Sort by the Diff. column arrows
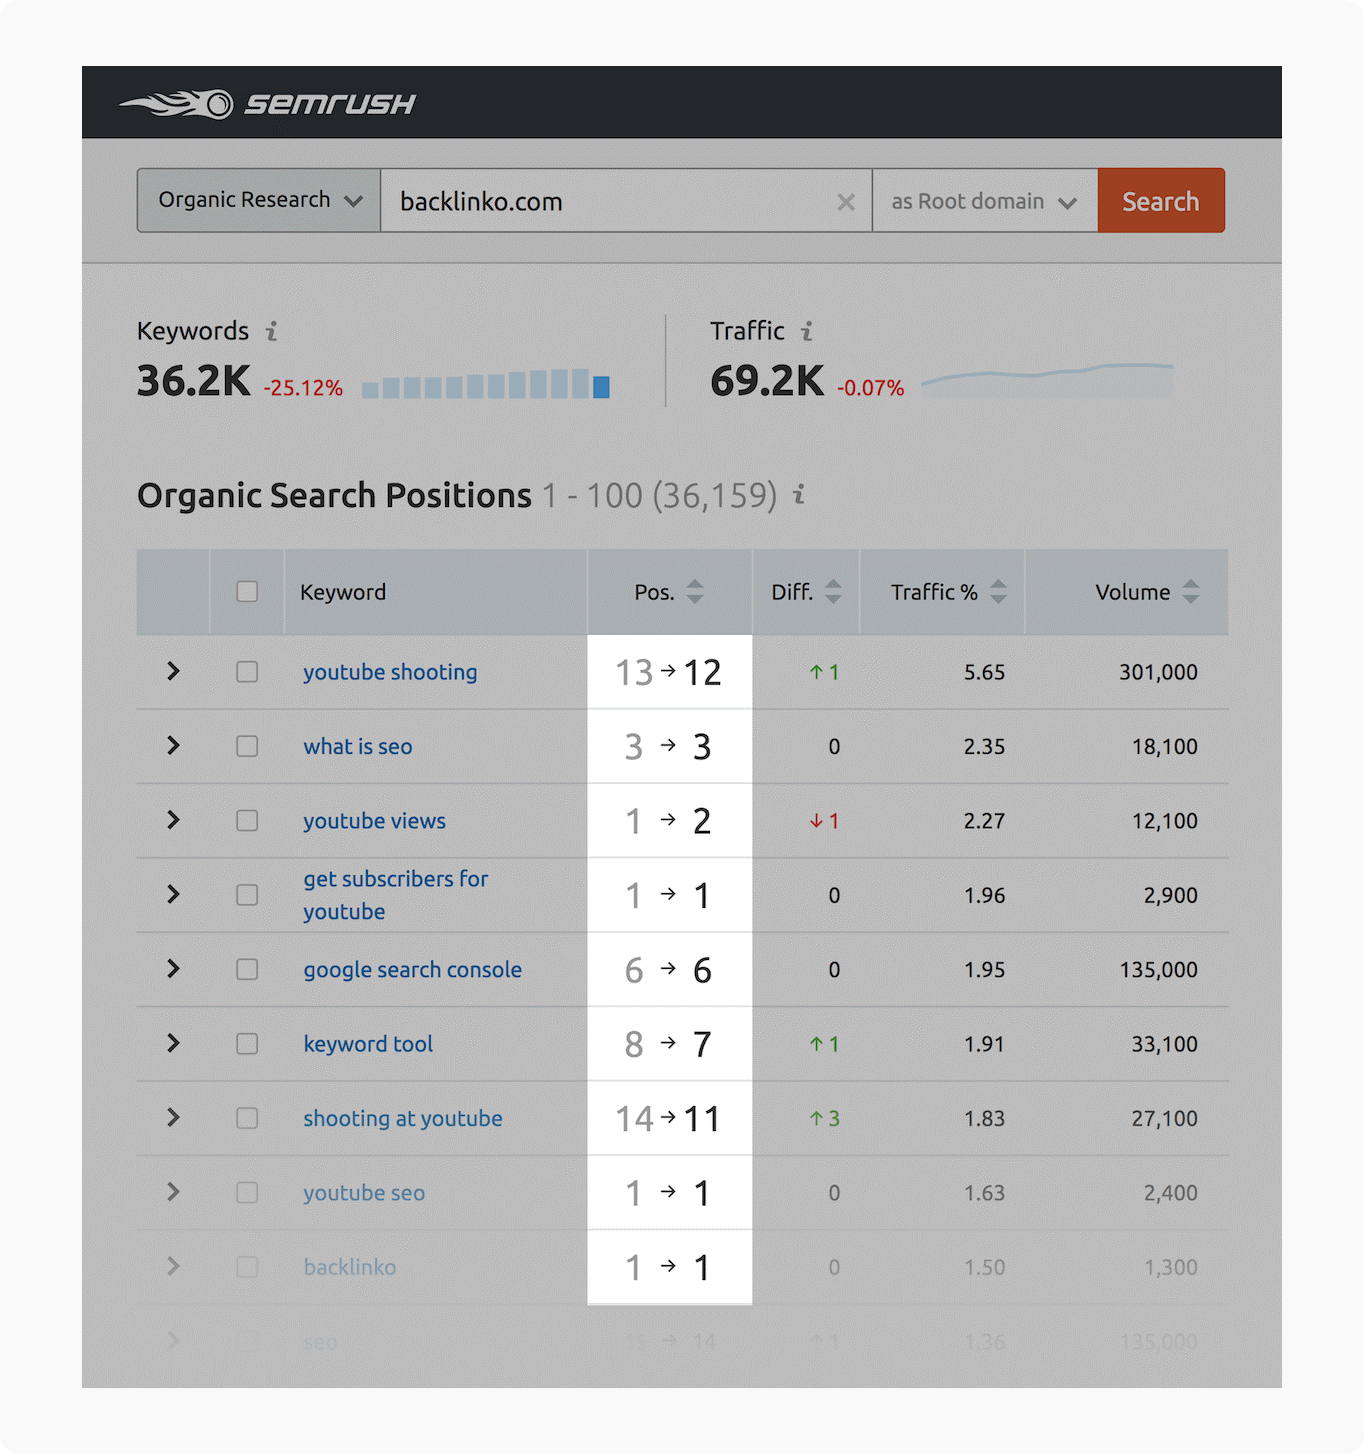 click(x=833, y=591)
